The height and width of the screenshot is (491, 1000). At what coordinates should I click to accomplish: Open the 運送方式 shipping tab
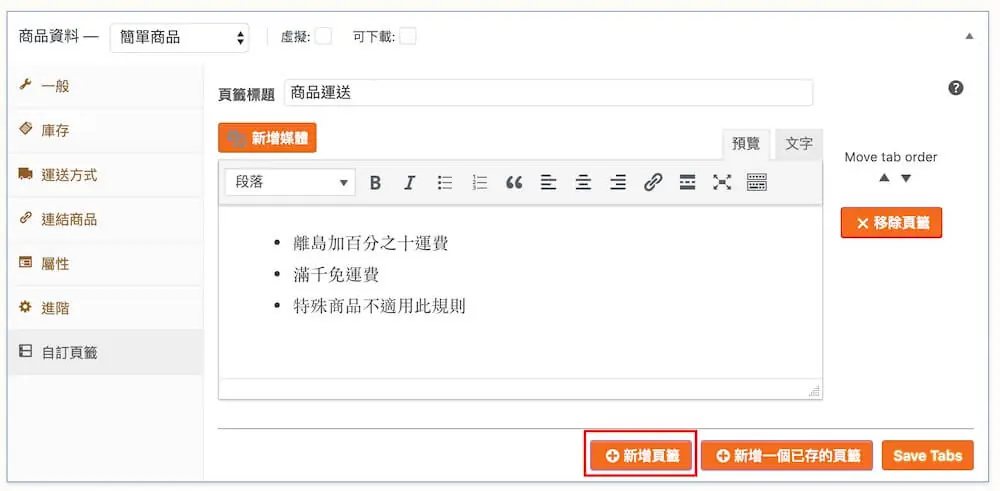(x=106, y=175)
